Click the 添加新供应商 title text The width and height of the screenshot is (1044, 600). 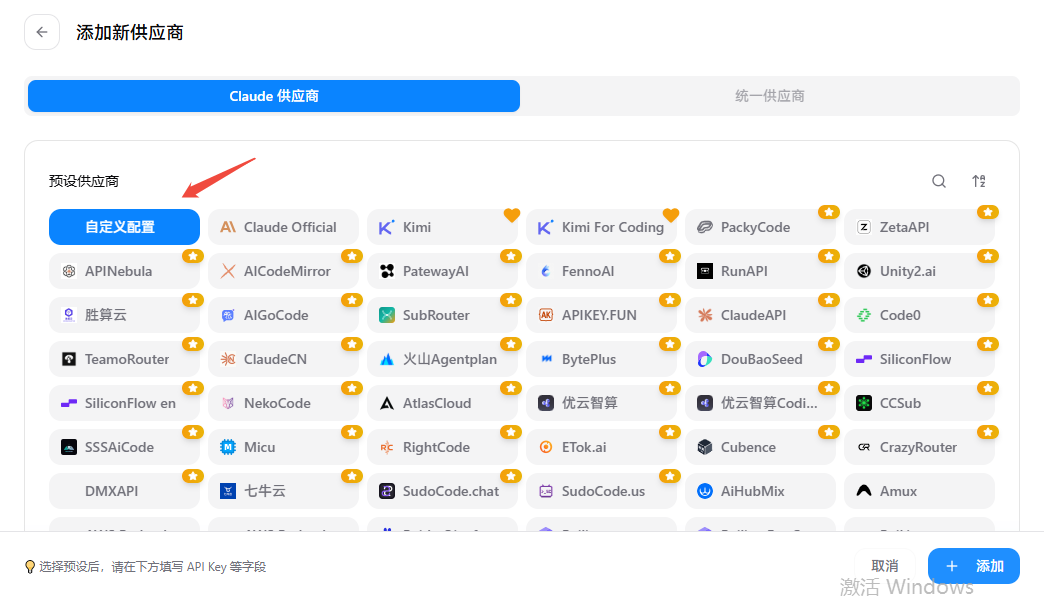point(130,33)
